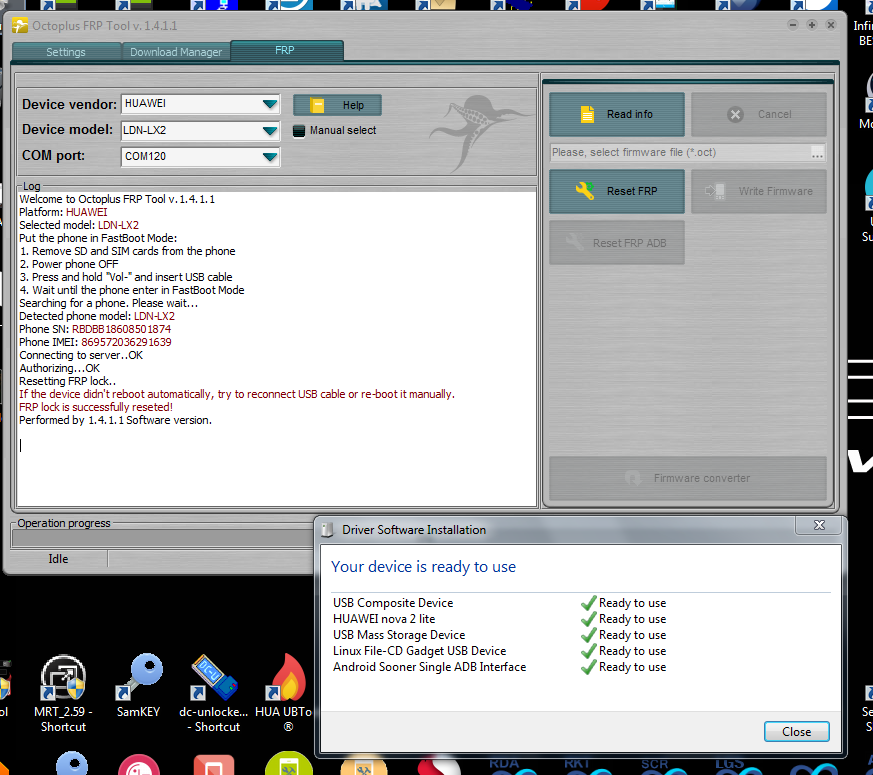
Task: Click the Octoplus FRP Tool title icon
Action: pyautogui.click(x=19, y=26)
